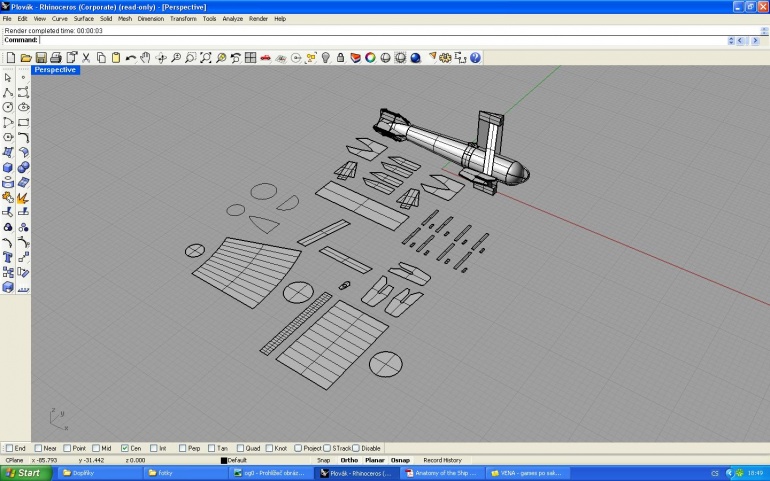Viewport: 770px width, 481px height.
Task: Toggle the Project osnap option
Action: [298, 448]
